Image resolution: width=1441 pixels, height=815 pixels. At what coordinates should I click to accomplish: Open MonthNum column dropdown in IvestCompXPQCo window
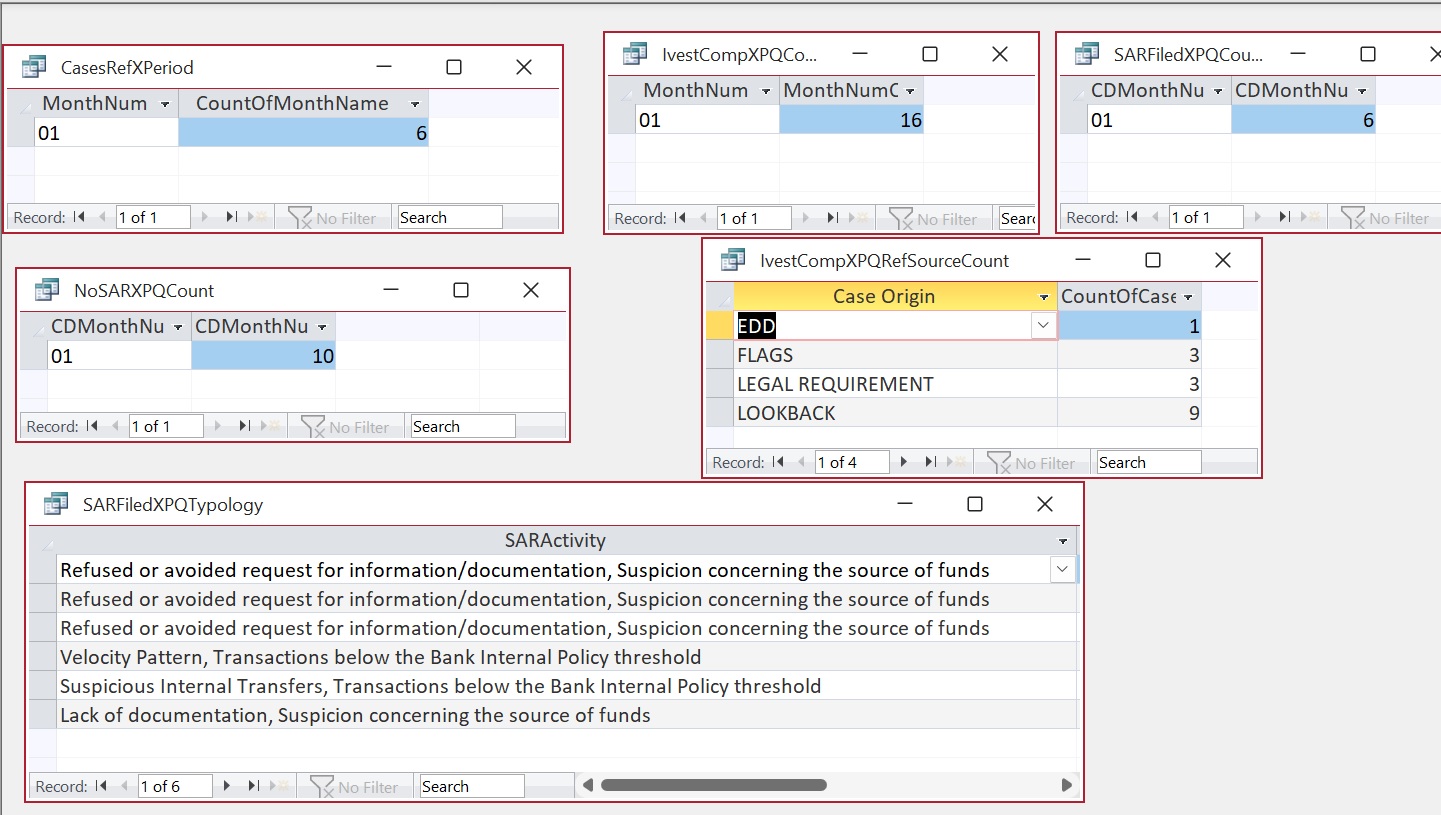pos(766,91)
